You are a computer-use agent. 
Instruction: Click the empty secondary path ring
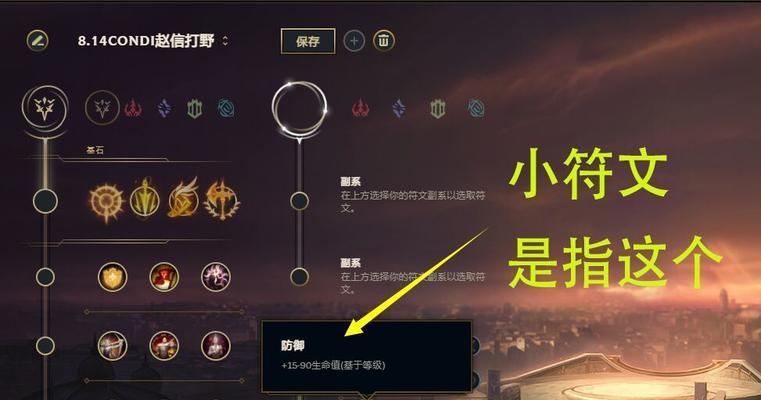299,109
